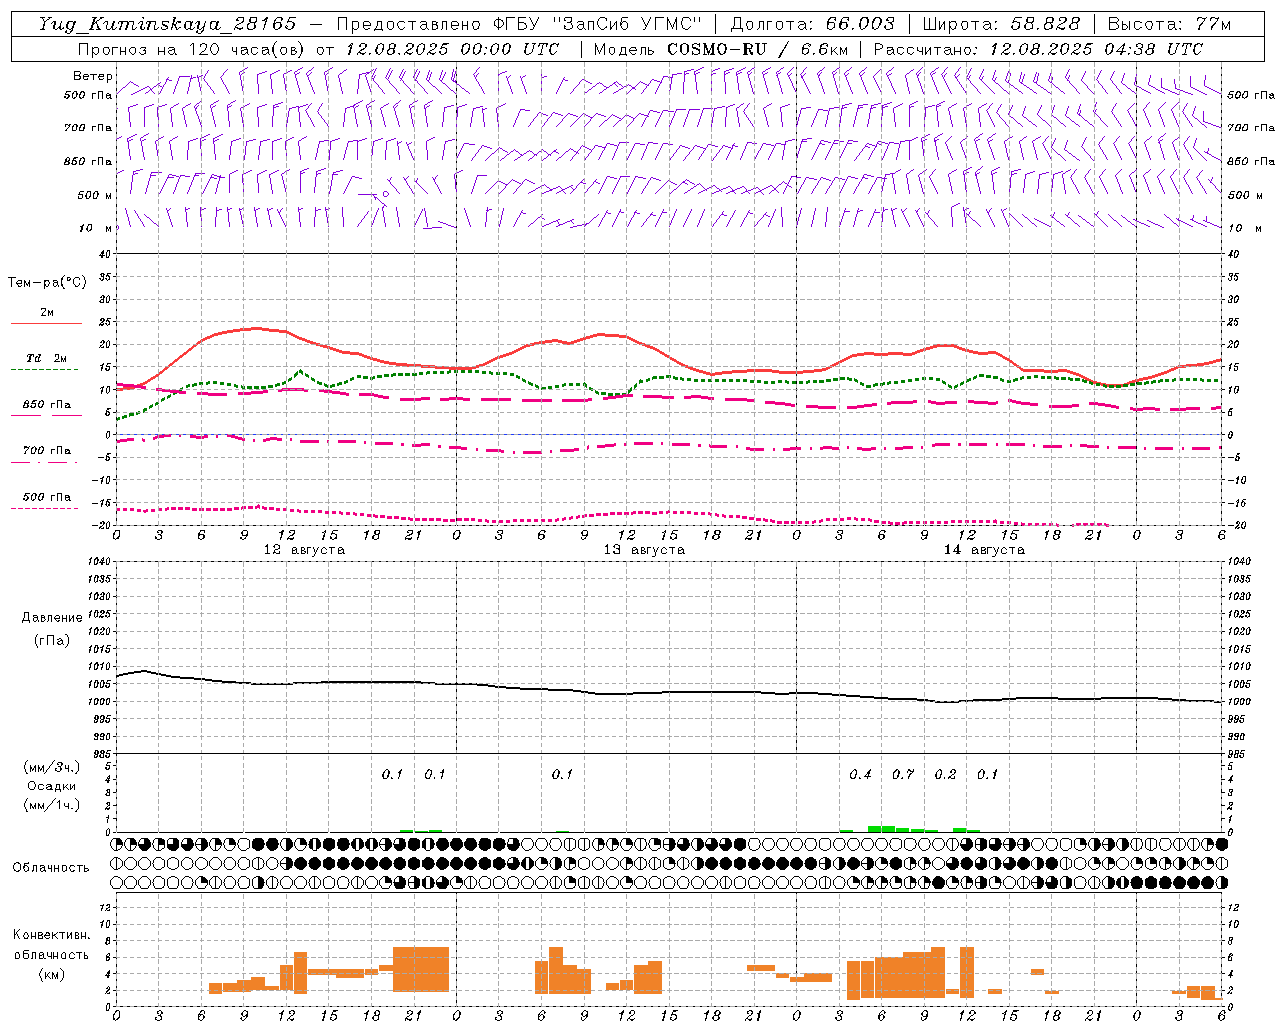
Task: Click the left 850 гПа wind level label
Action: (x=88, y=161)
